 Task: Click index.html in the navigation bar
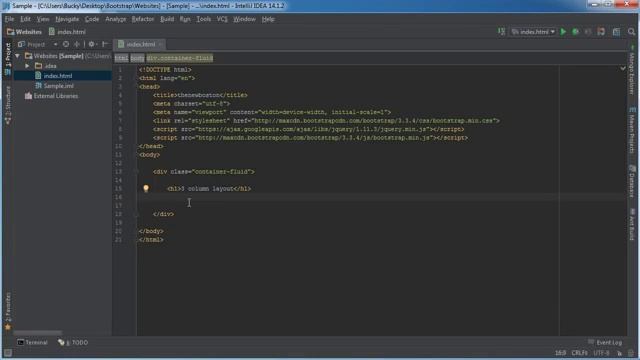[67, 32]
